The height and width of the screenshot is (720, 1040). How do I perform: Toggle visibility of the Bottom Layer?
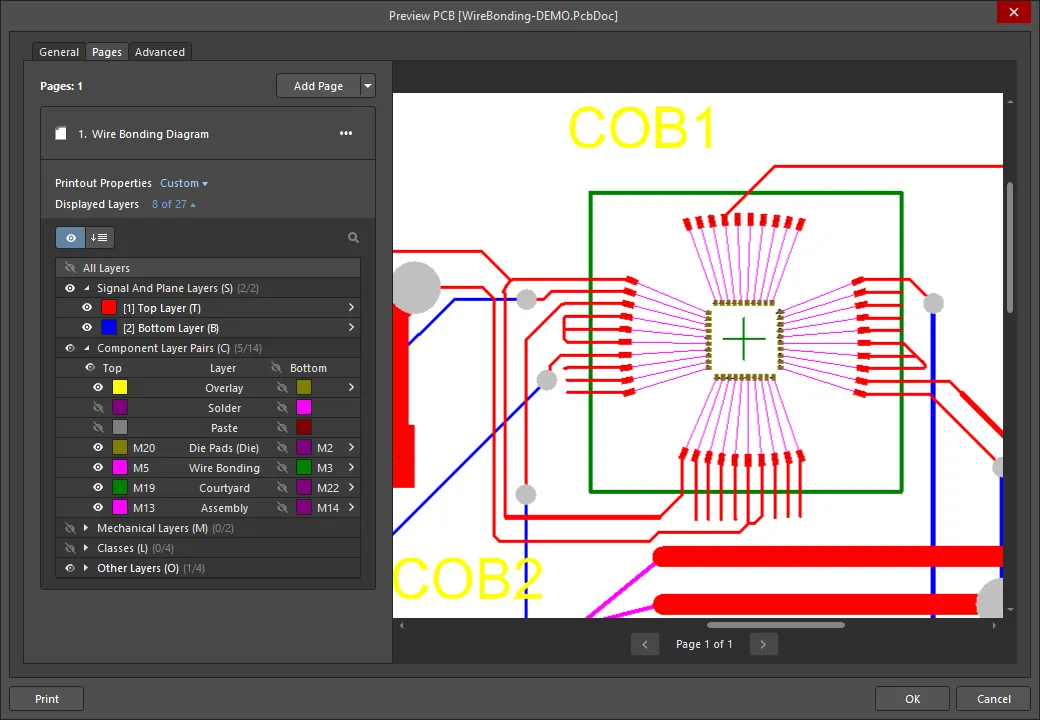point(87,328)
